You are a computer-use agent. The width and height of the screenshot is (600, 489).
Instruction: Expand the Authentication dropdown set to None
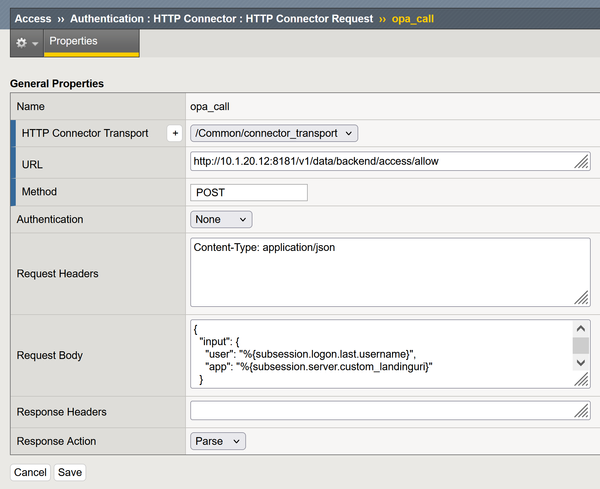(222, 219)
